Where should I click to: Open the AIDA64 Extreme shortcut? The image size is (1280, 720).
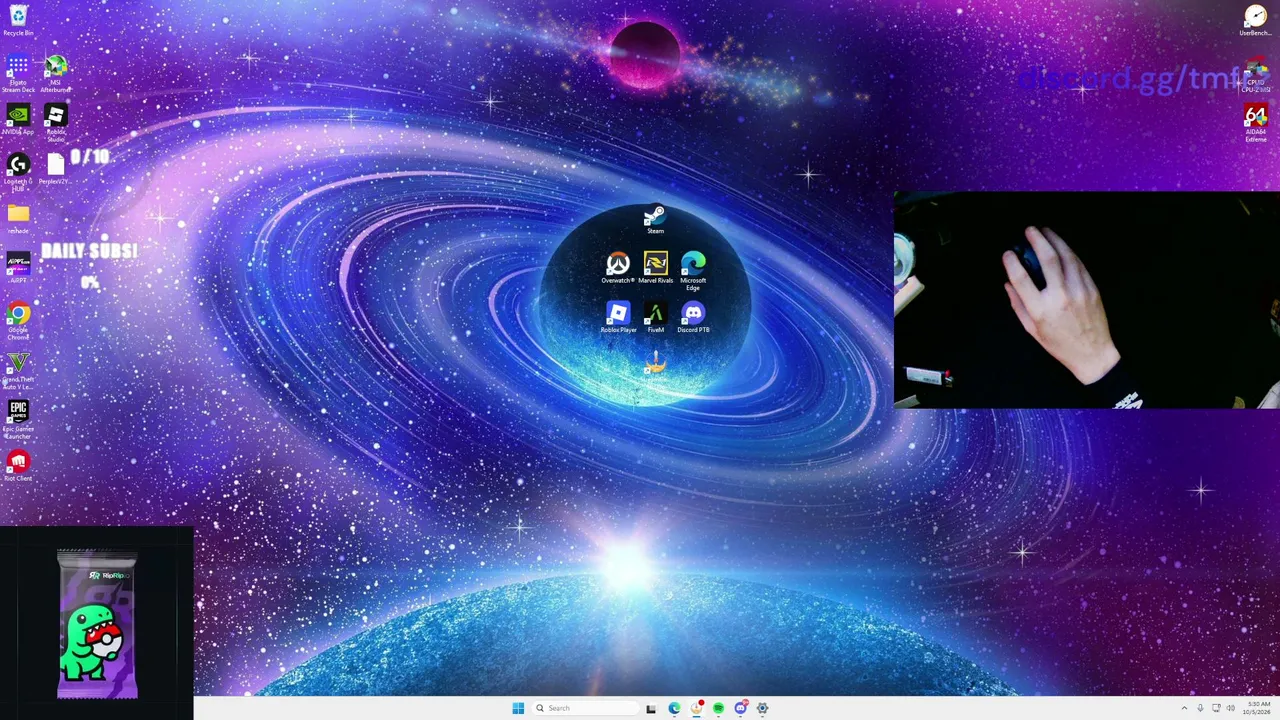(x=1255, y=124)
